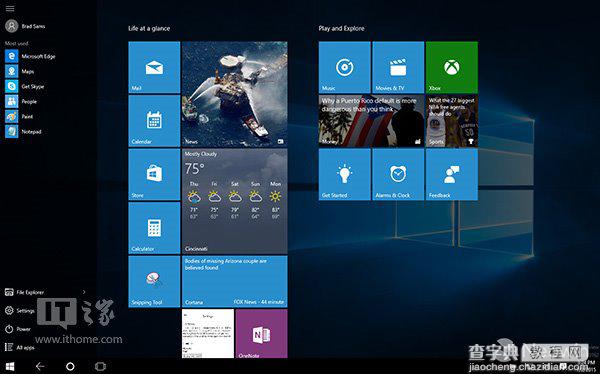The width and height of the screenshot is (600, 374).
Task: Expand the File Explorer jump list arrow
Action: click(84, 292)
